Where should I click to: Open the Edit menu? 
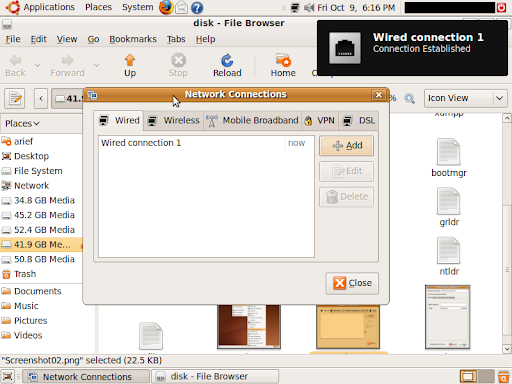tap(38, 39)
